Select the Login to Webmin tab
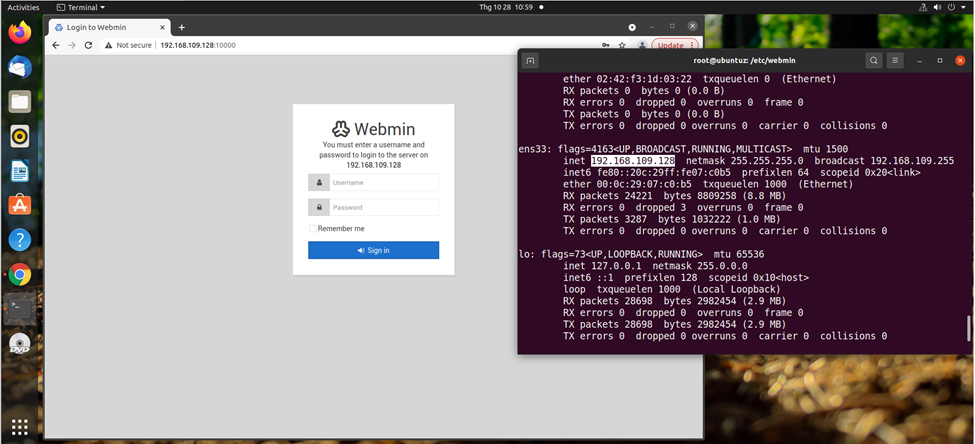 click(110, 27)
